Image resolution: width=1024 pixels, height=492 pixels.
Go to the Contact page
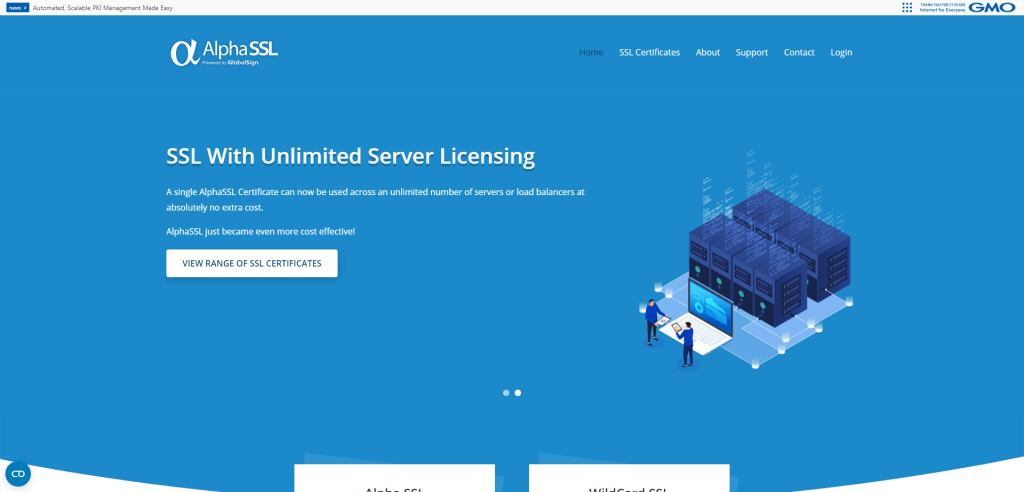(799, 52)
